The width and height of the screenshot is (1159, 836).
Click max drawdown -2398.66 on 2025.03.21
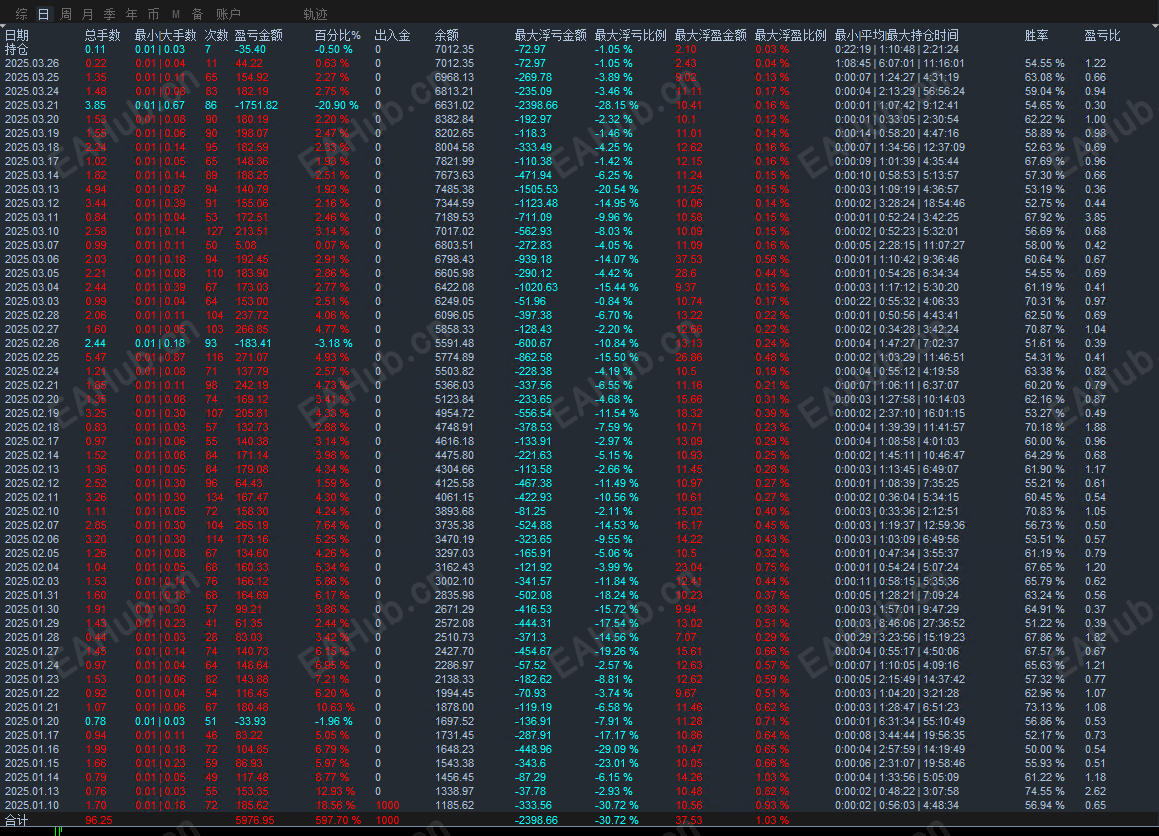pyautogui.click(x=537, y=105)
